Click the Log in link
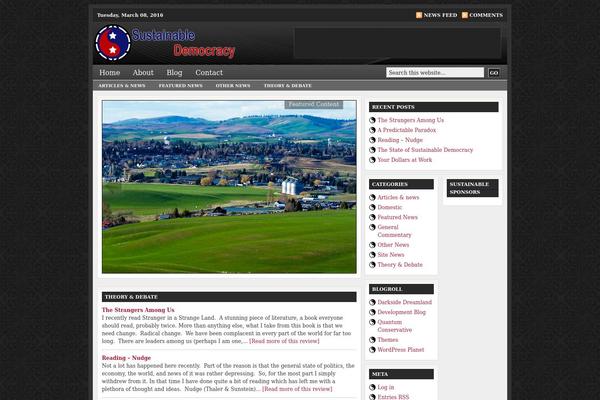Image resolution: width=600 pixels, height=400 pixels. (x=386, y=387)
